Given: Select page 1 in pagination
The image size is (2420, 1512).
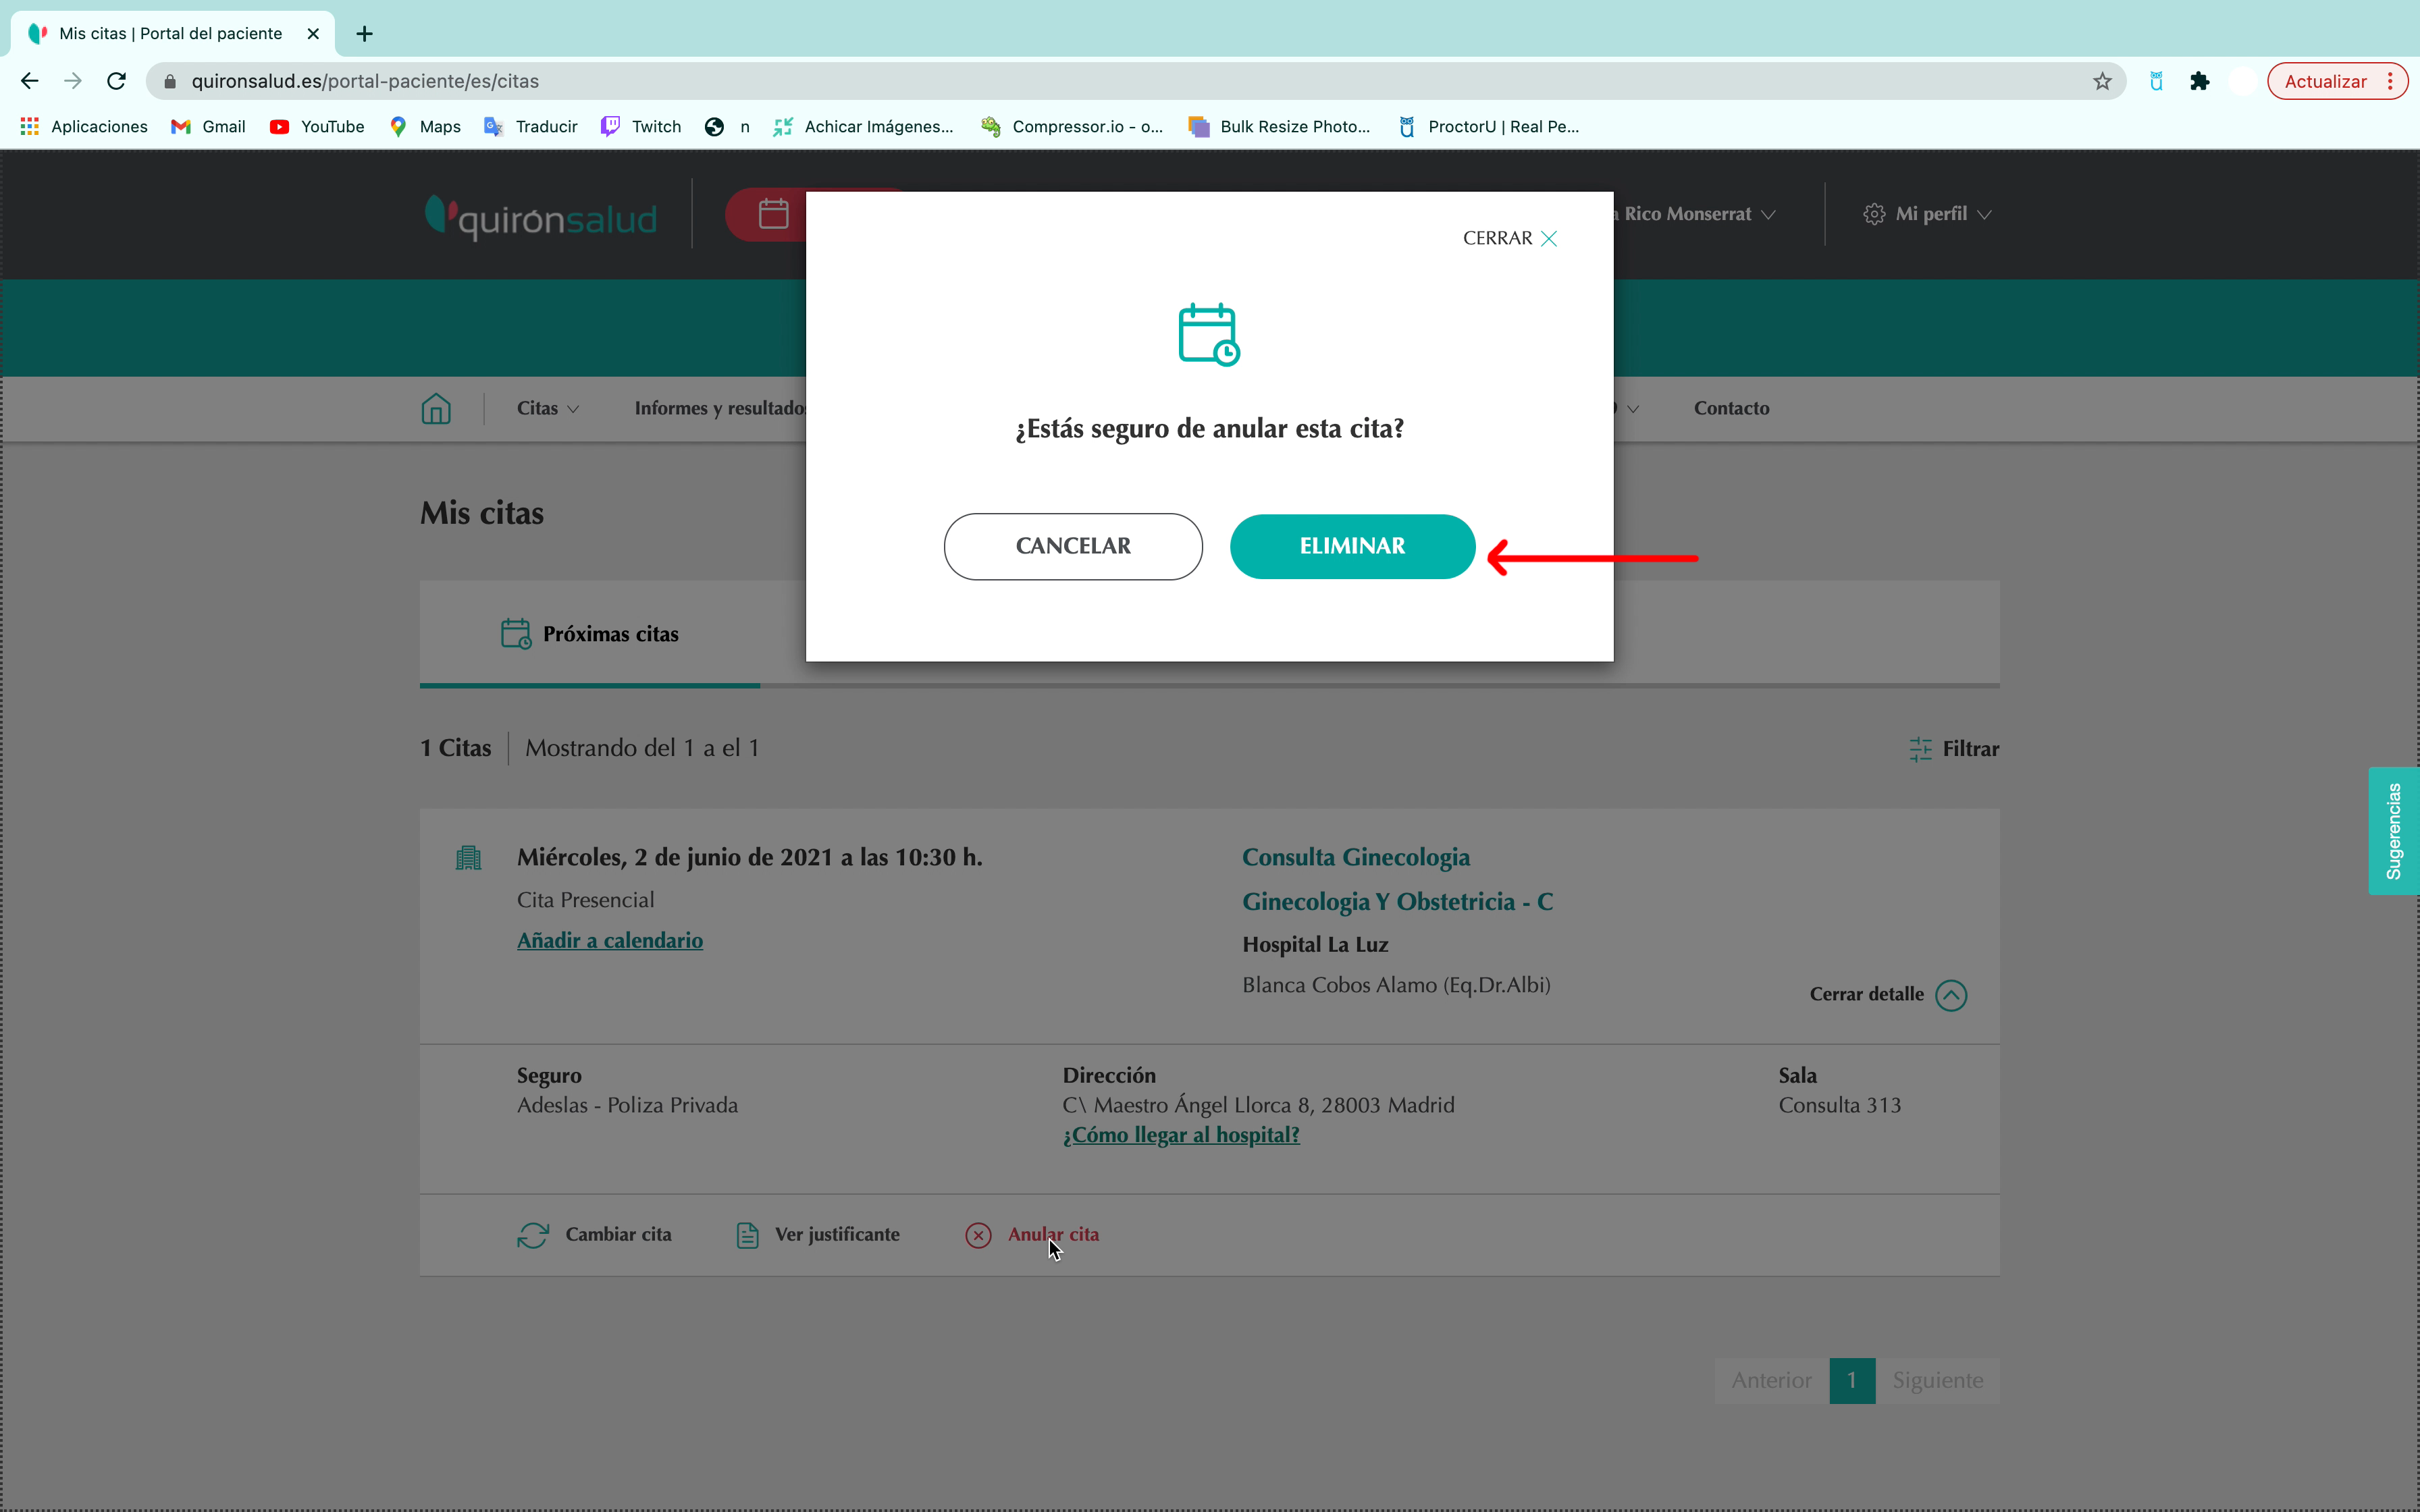Looking at the screenshot, I should click(x=1852, y=1380).
